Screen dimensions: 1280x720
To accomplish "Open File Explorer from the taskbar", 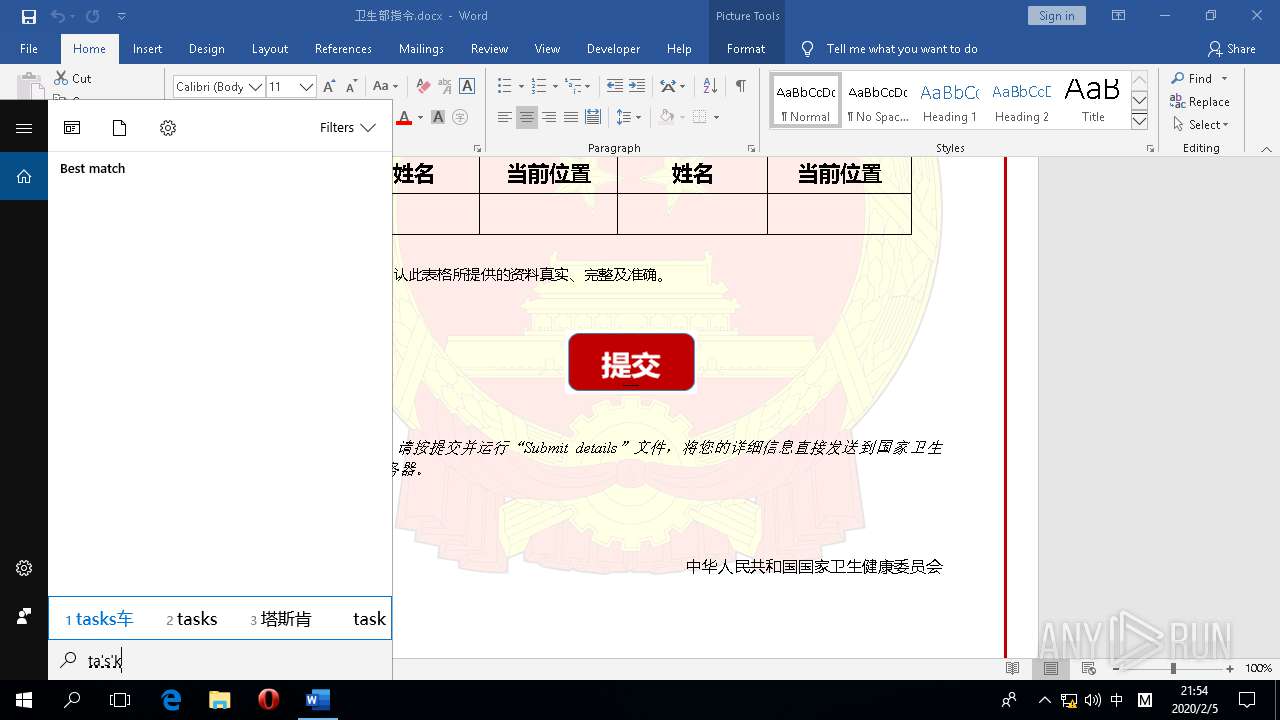I will (220, 700).
